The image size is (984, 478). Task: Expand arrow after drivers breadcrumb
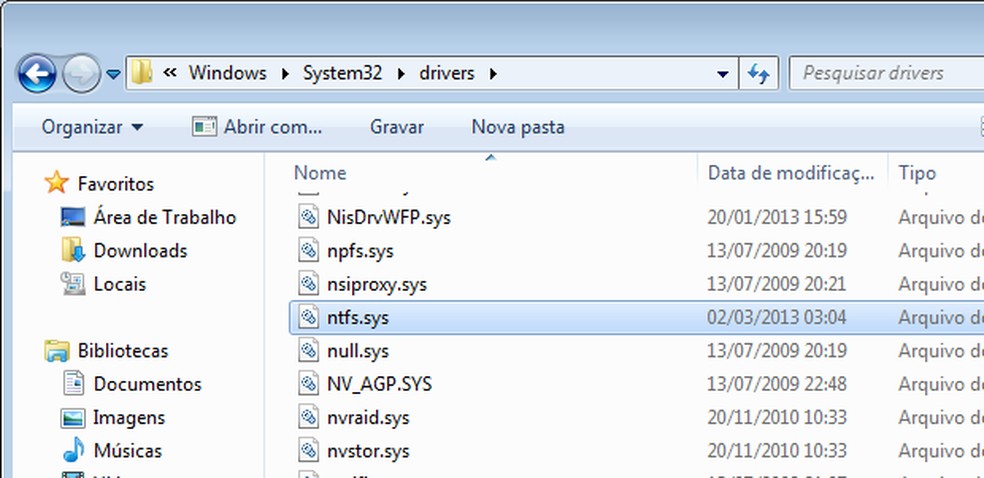pyautogui.click(x=493, y=74)
